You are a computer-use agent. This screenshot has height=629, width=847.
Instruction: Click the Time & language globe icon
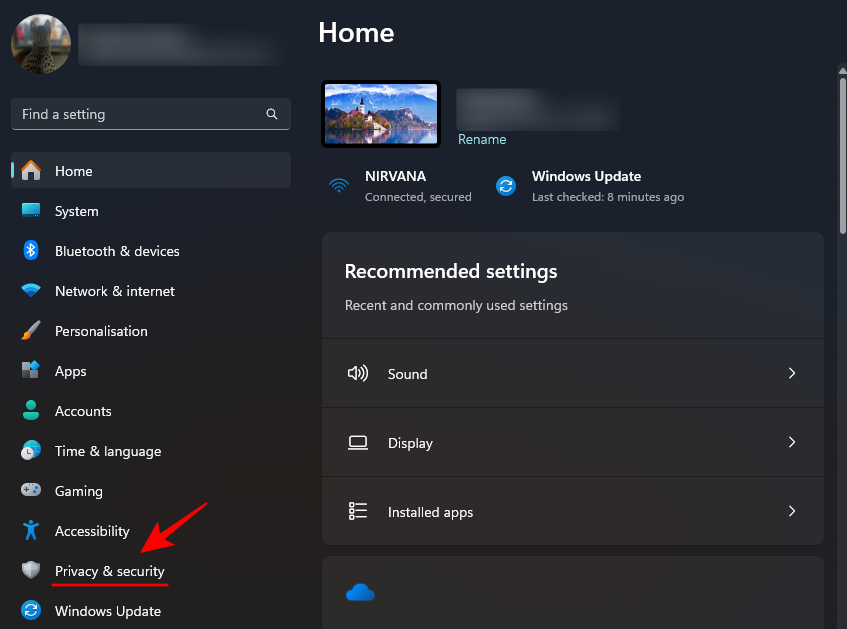pyautogui.click(x=31, y=450)
